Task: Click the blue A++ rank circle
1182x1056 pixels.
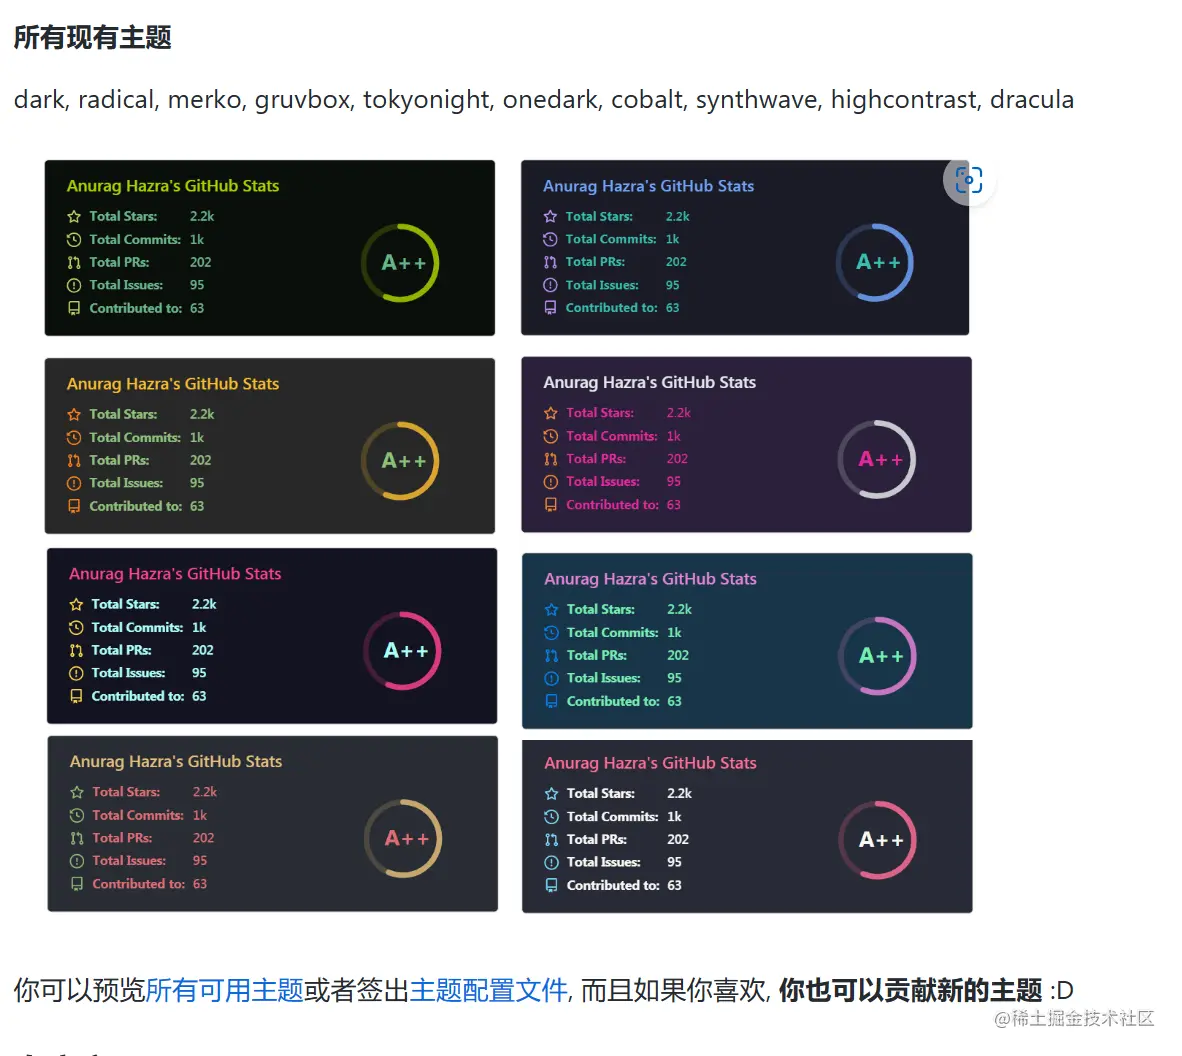Action: [x=875, y=262]
